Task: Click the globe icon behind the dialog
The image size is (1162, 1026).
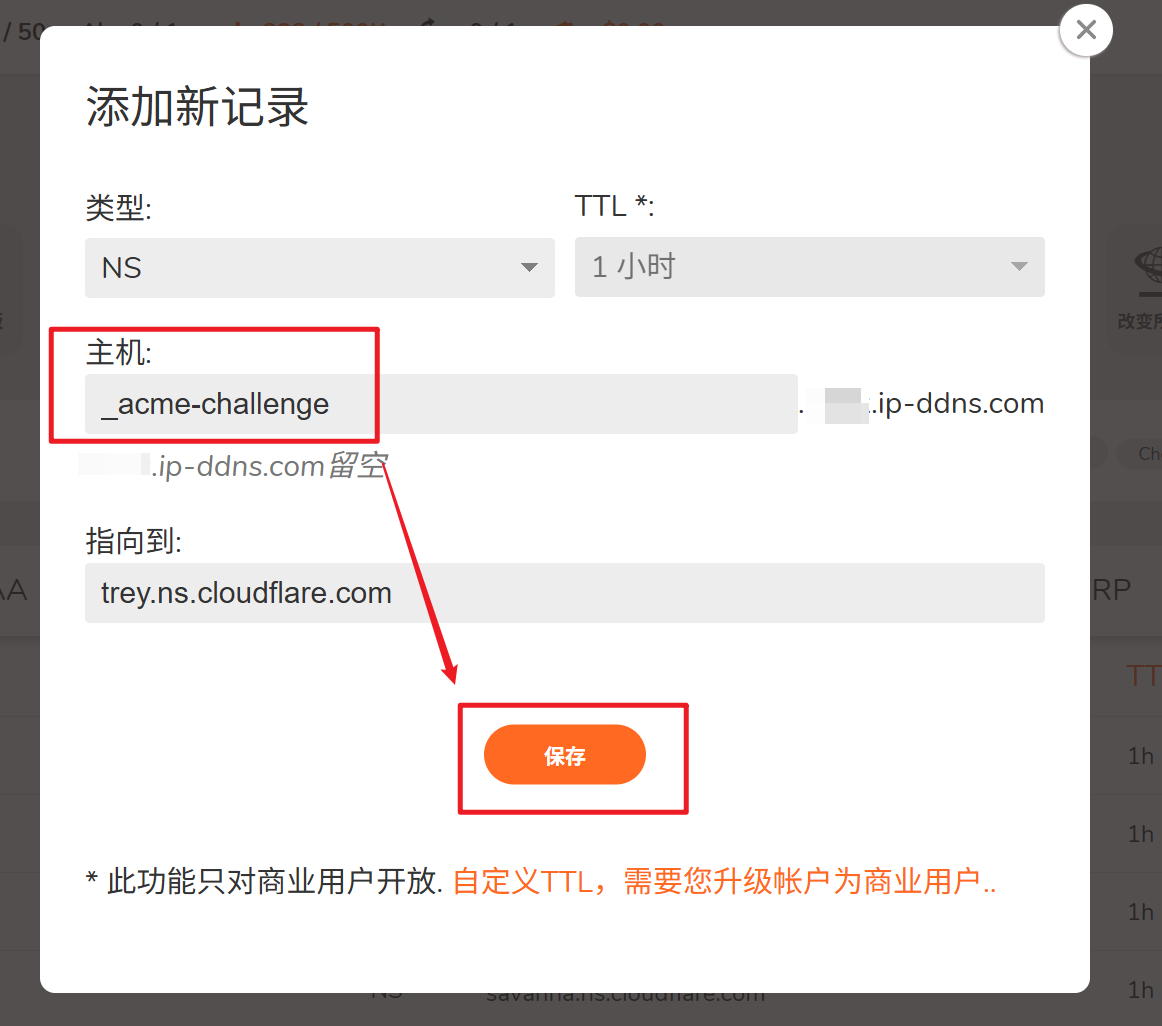Action: click(1149, 265)
